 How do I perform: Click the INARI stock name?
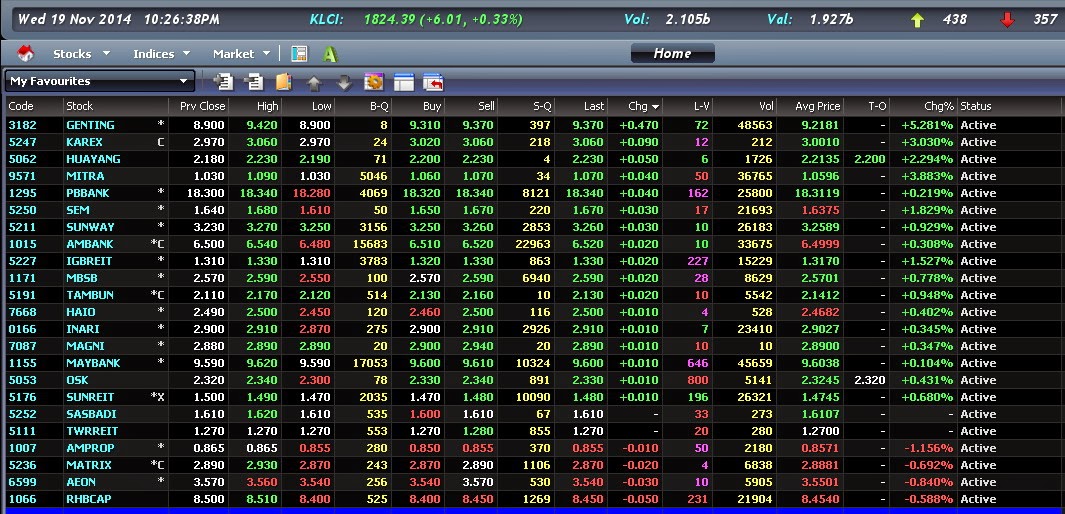82,329
